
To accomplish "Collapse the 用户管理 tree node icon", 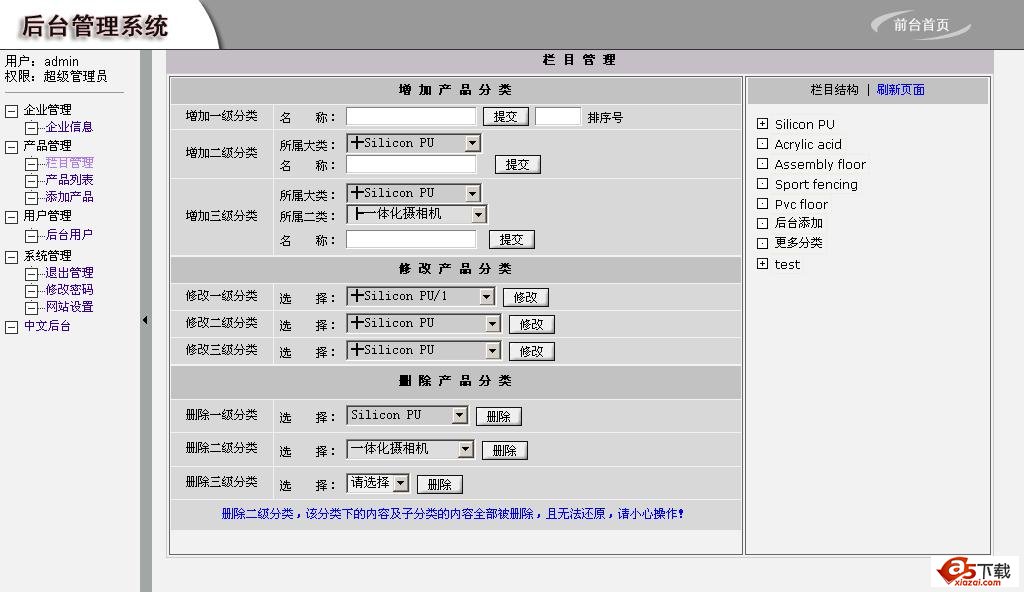I will 12,216.
